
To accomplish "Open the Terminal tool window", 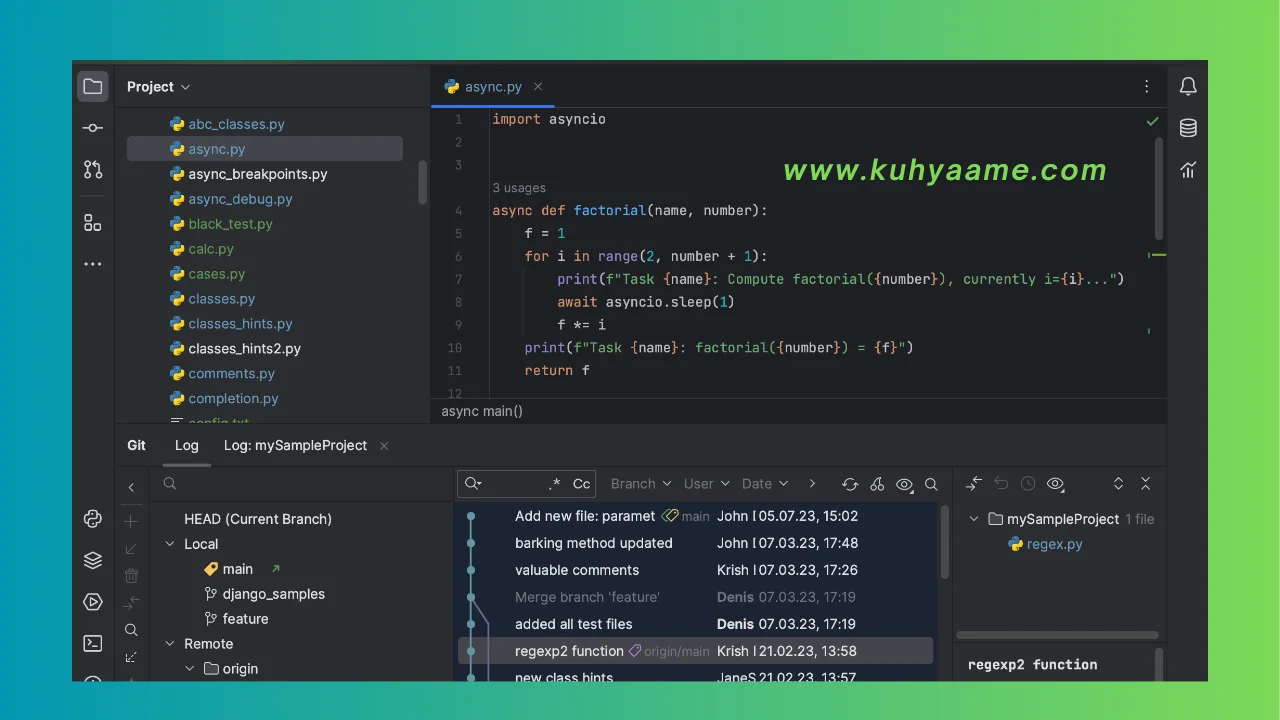I will 93,644.
